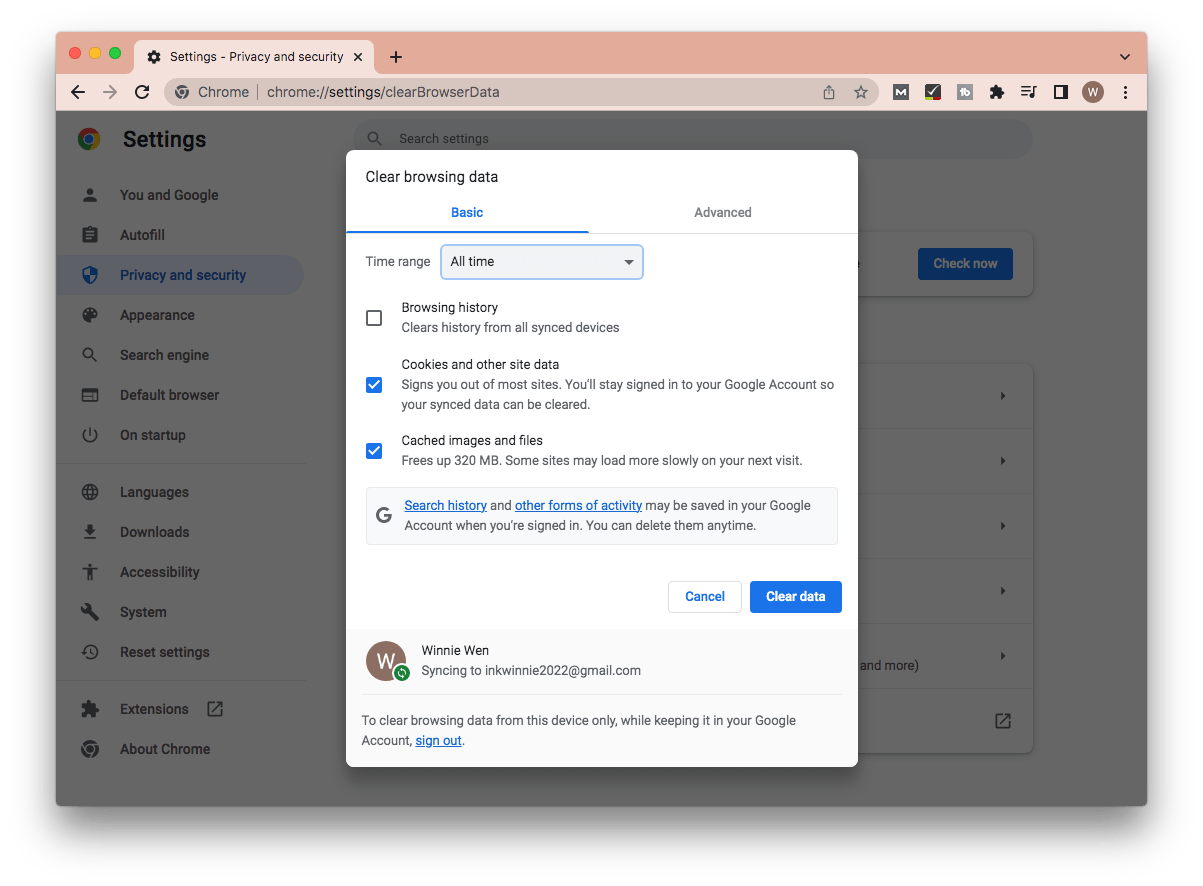Click the bookmark star icon
Image resolution: width=1203 pixels, height=886 pixels.
pyautogui.click(x=860, y=92)
